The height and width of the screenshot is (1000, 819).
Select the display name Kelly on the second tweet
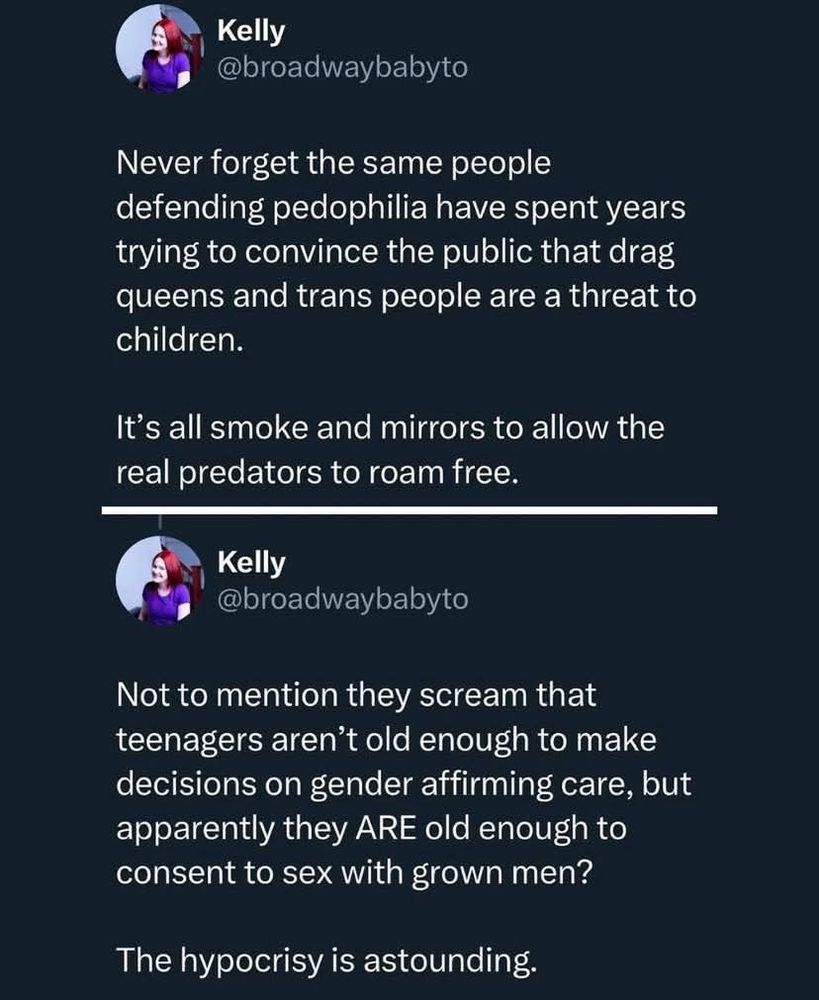click(251, 563)
